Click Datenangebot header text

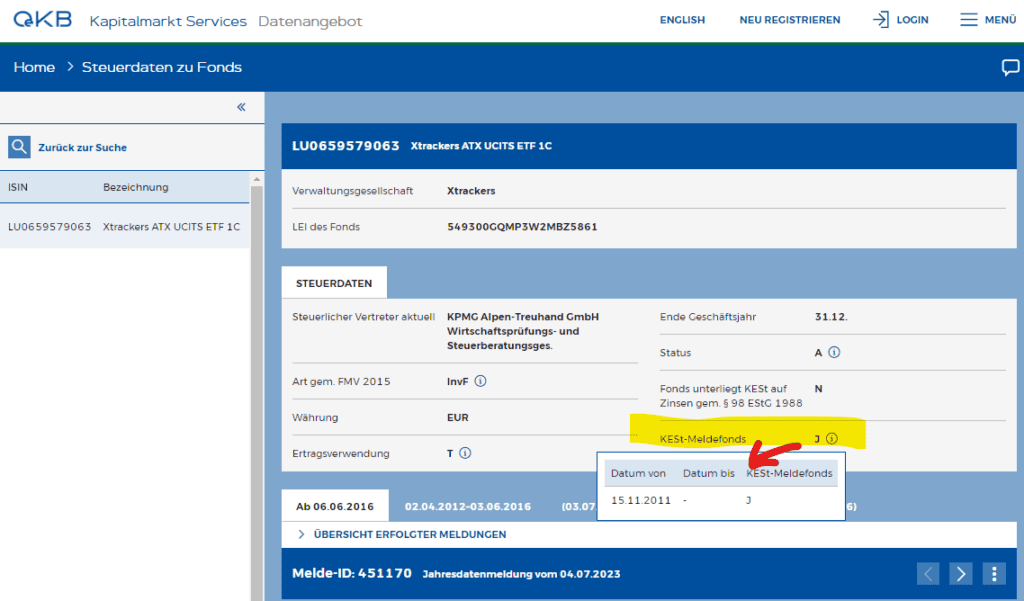point(310,21)
